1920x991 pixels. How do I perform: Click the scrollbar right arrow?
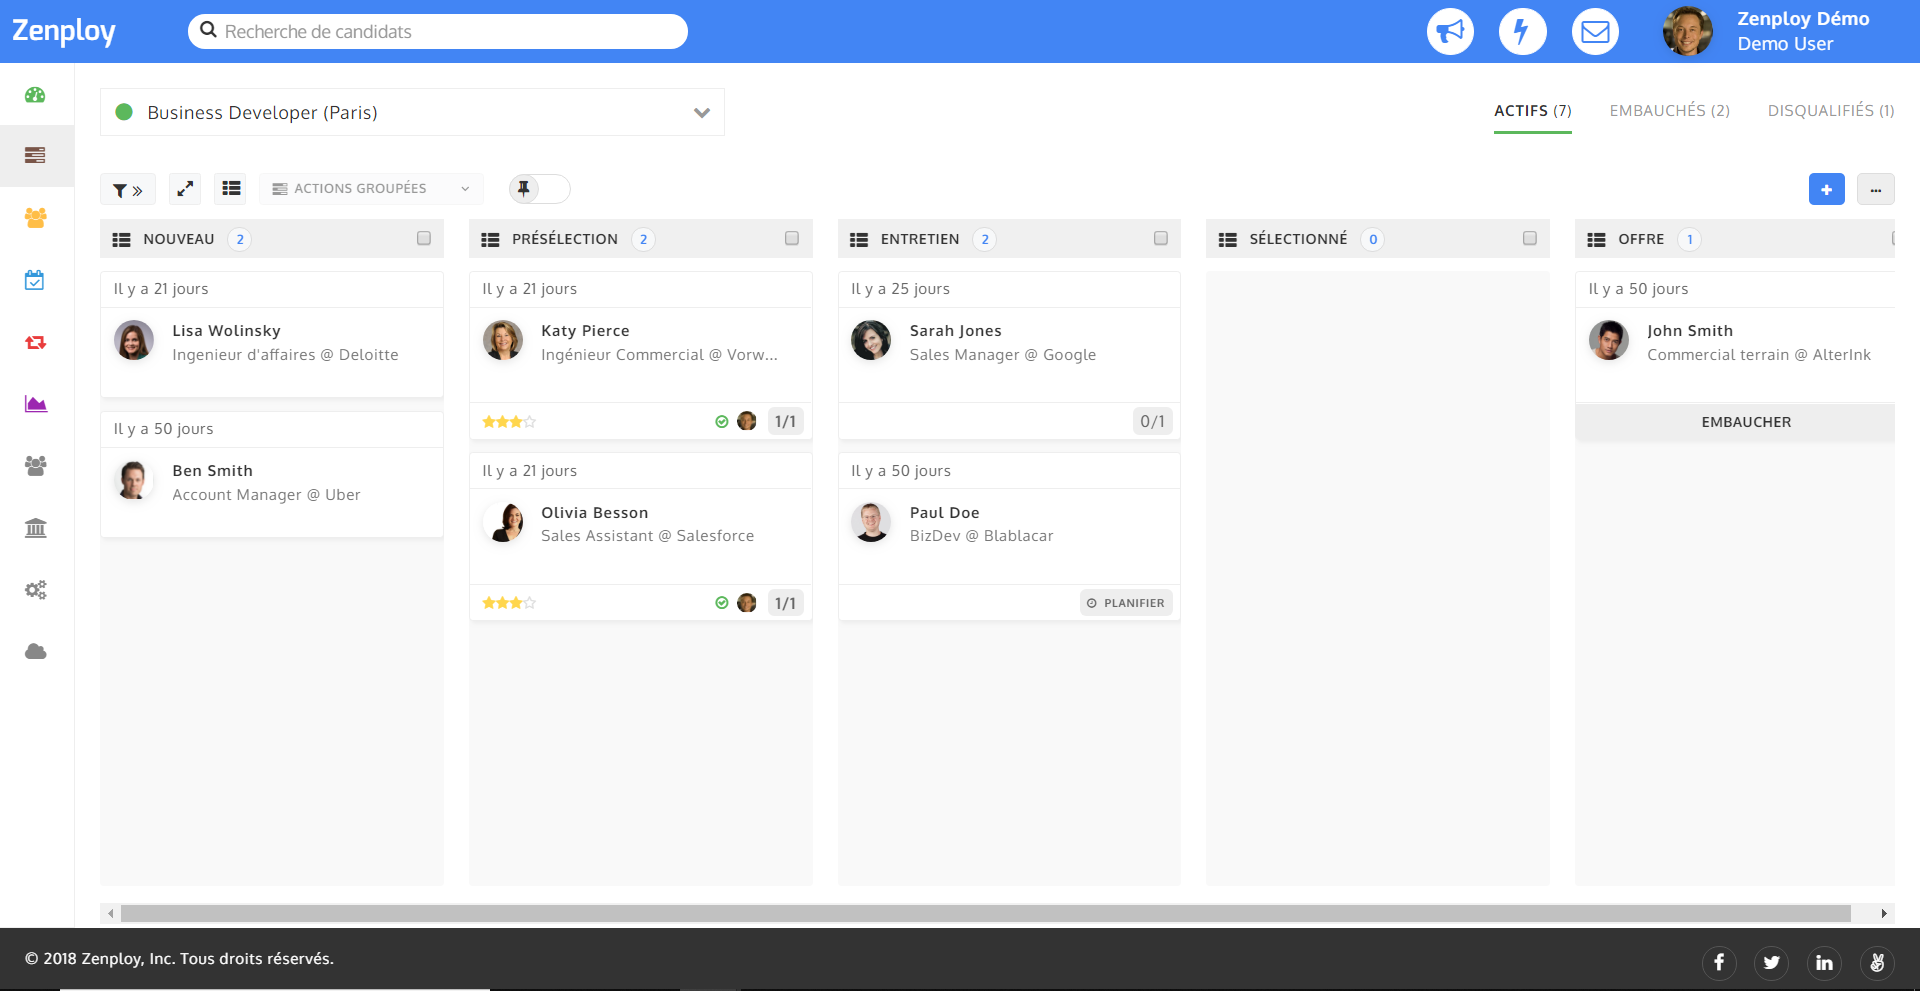point(1884,913)
